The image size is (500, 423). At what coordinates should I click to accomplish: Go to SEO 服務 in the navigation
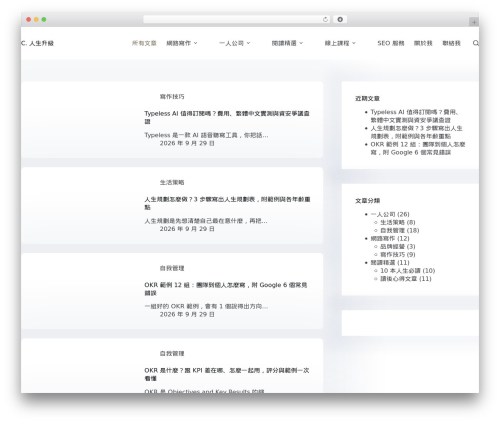[x=391, y=43]
